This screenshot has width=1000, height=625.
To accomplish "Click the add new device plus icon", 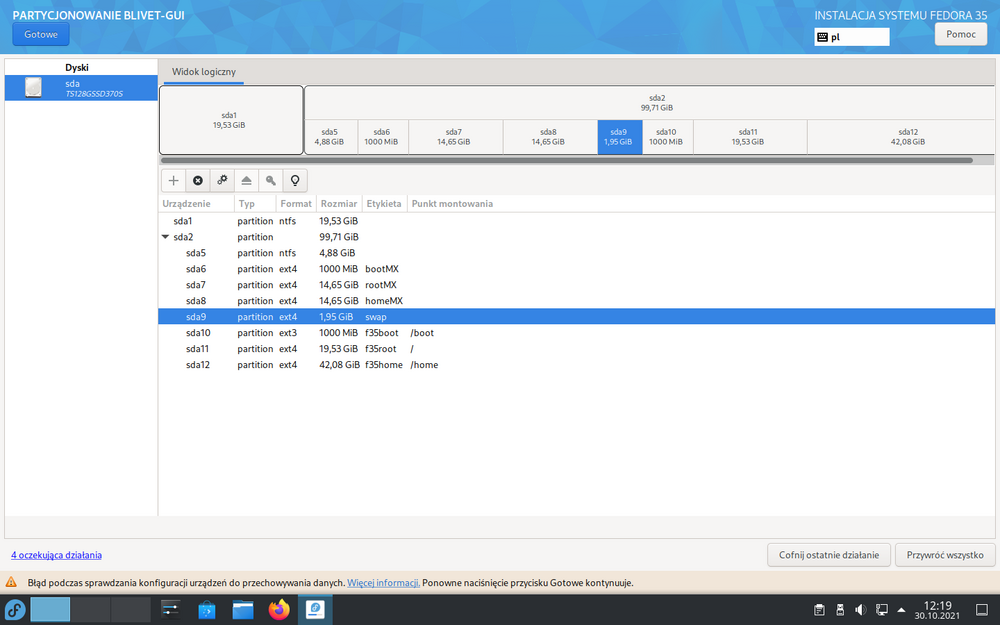I will [173, 180].
